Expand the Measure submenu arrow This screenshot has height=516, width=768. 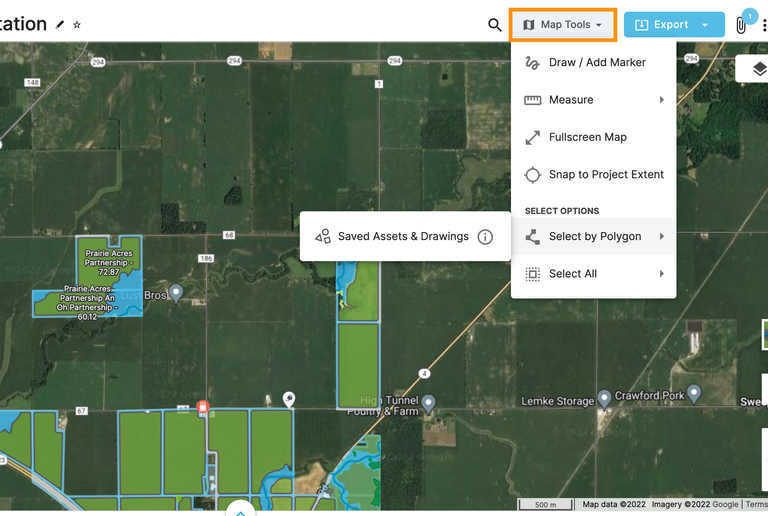tap(662, 100)
